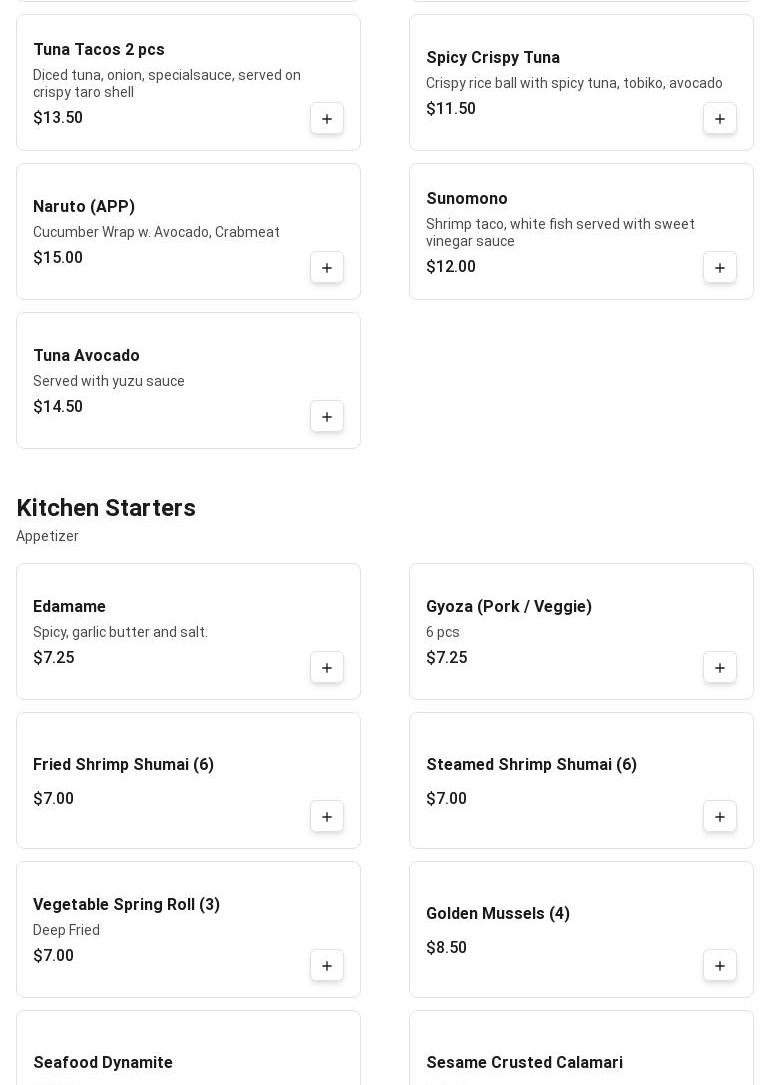Click plus button for Naruto (APP)
Screen dimensions: 770x1085
[327, 268]
